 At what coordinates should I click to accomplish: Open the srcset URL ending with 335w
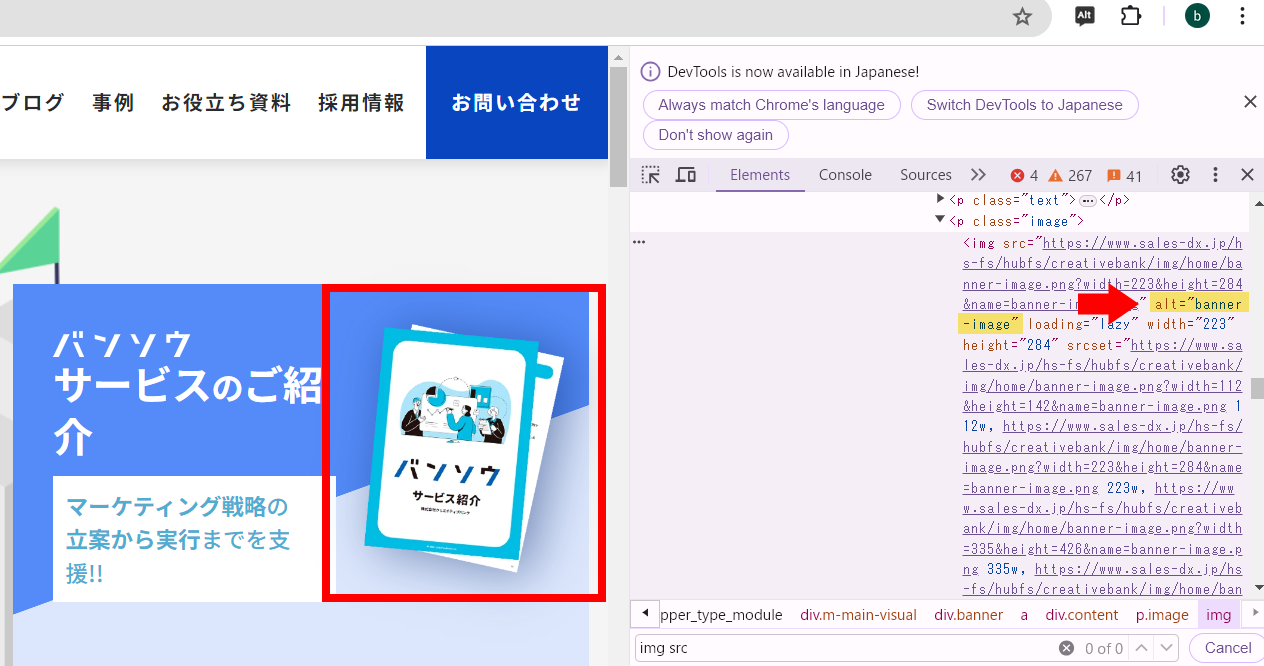(1104, 529)
